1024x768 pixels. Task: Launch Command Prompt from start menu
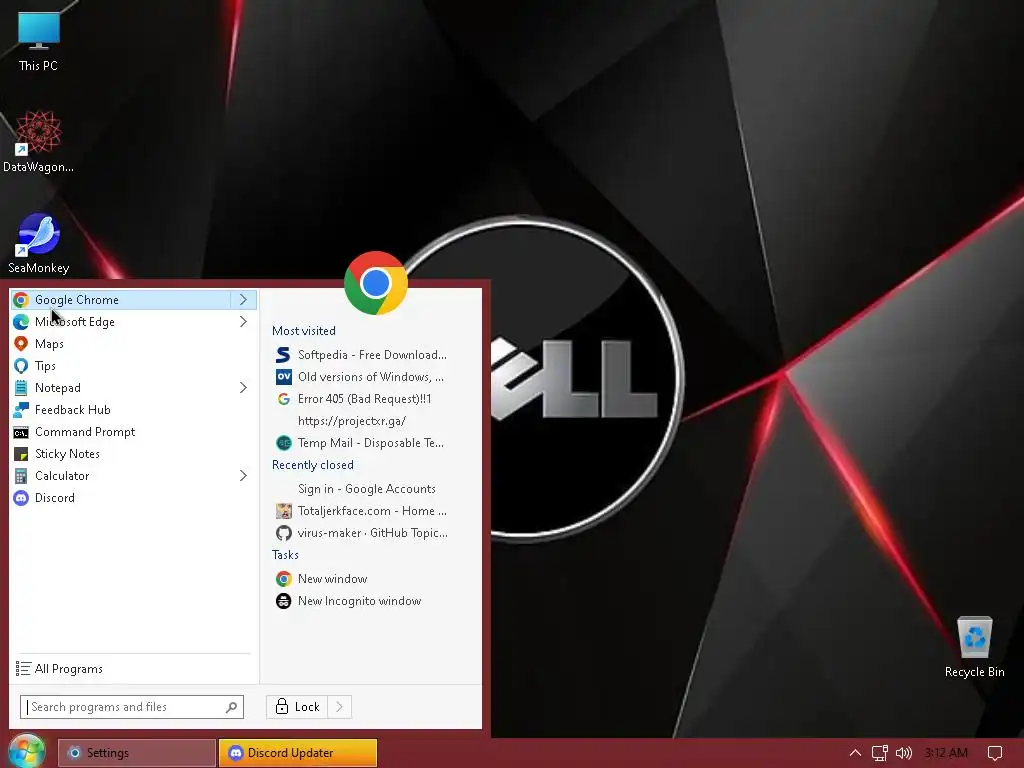click(134, 432)
